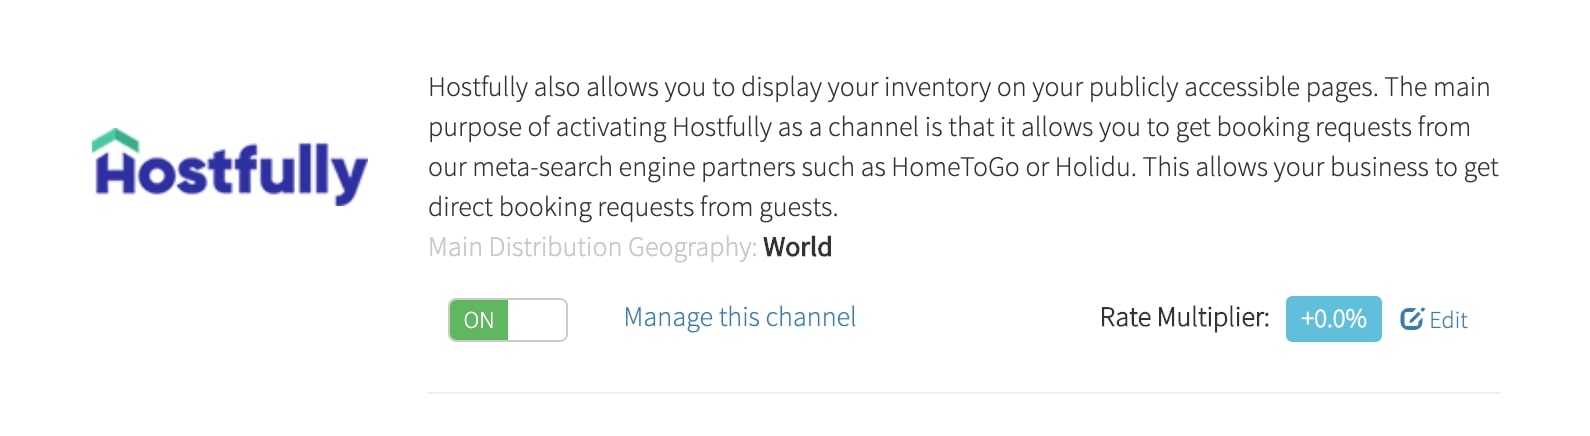Screen dimensions: 1590x436
Task: Click the horizontal divider below the channel
Action: coord(963,393)
